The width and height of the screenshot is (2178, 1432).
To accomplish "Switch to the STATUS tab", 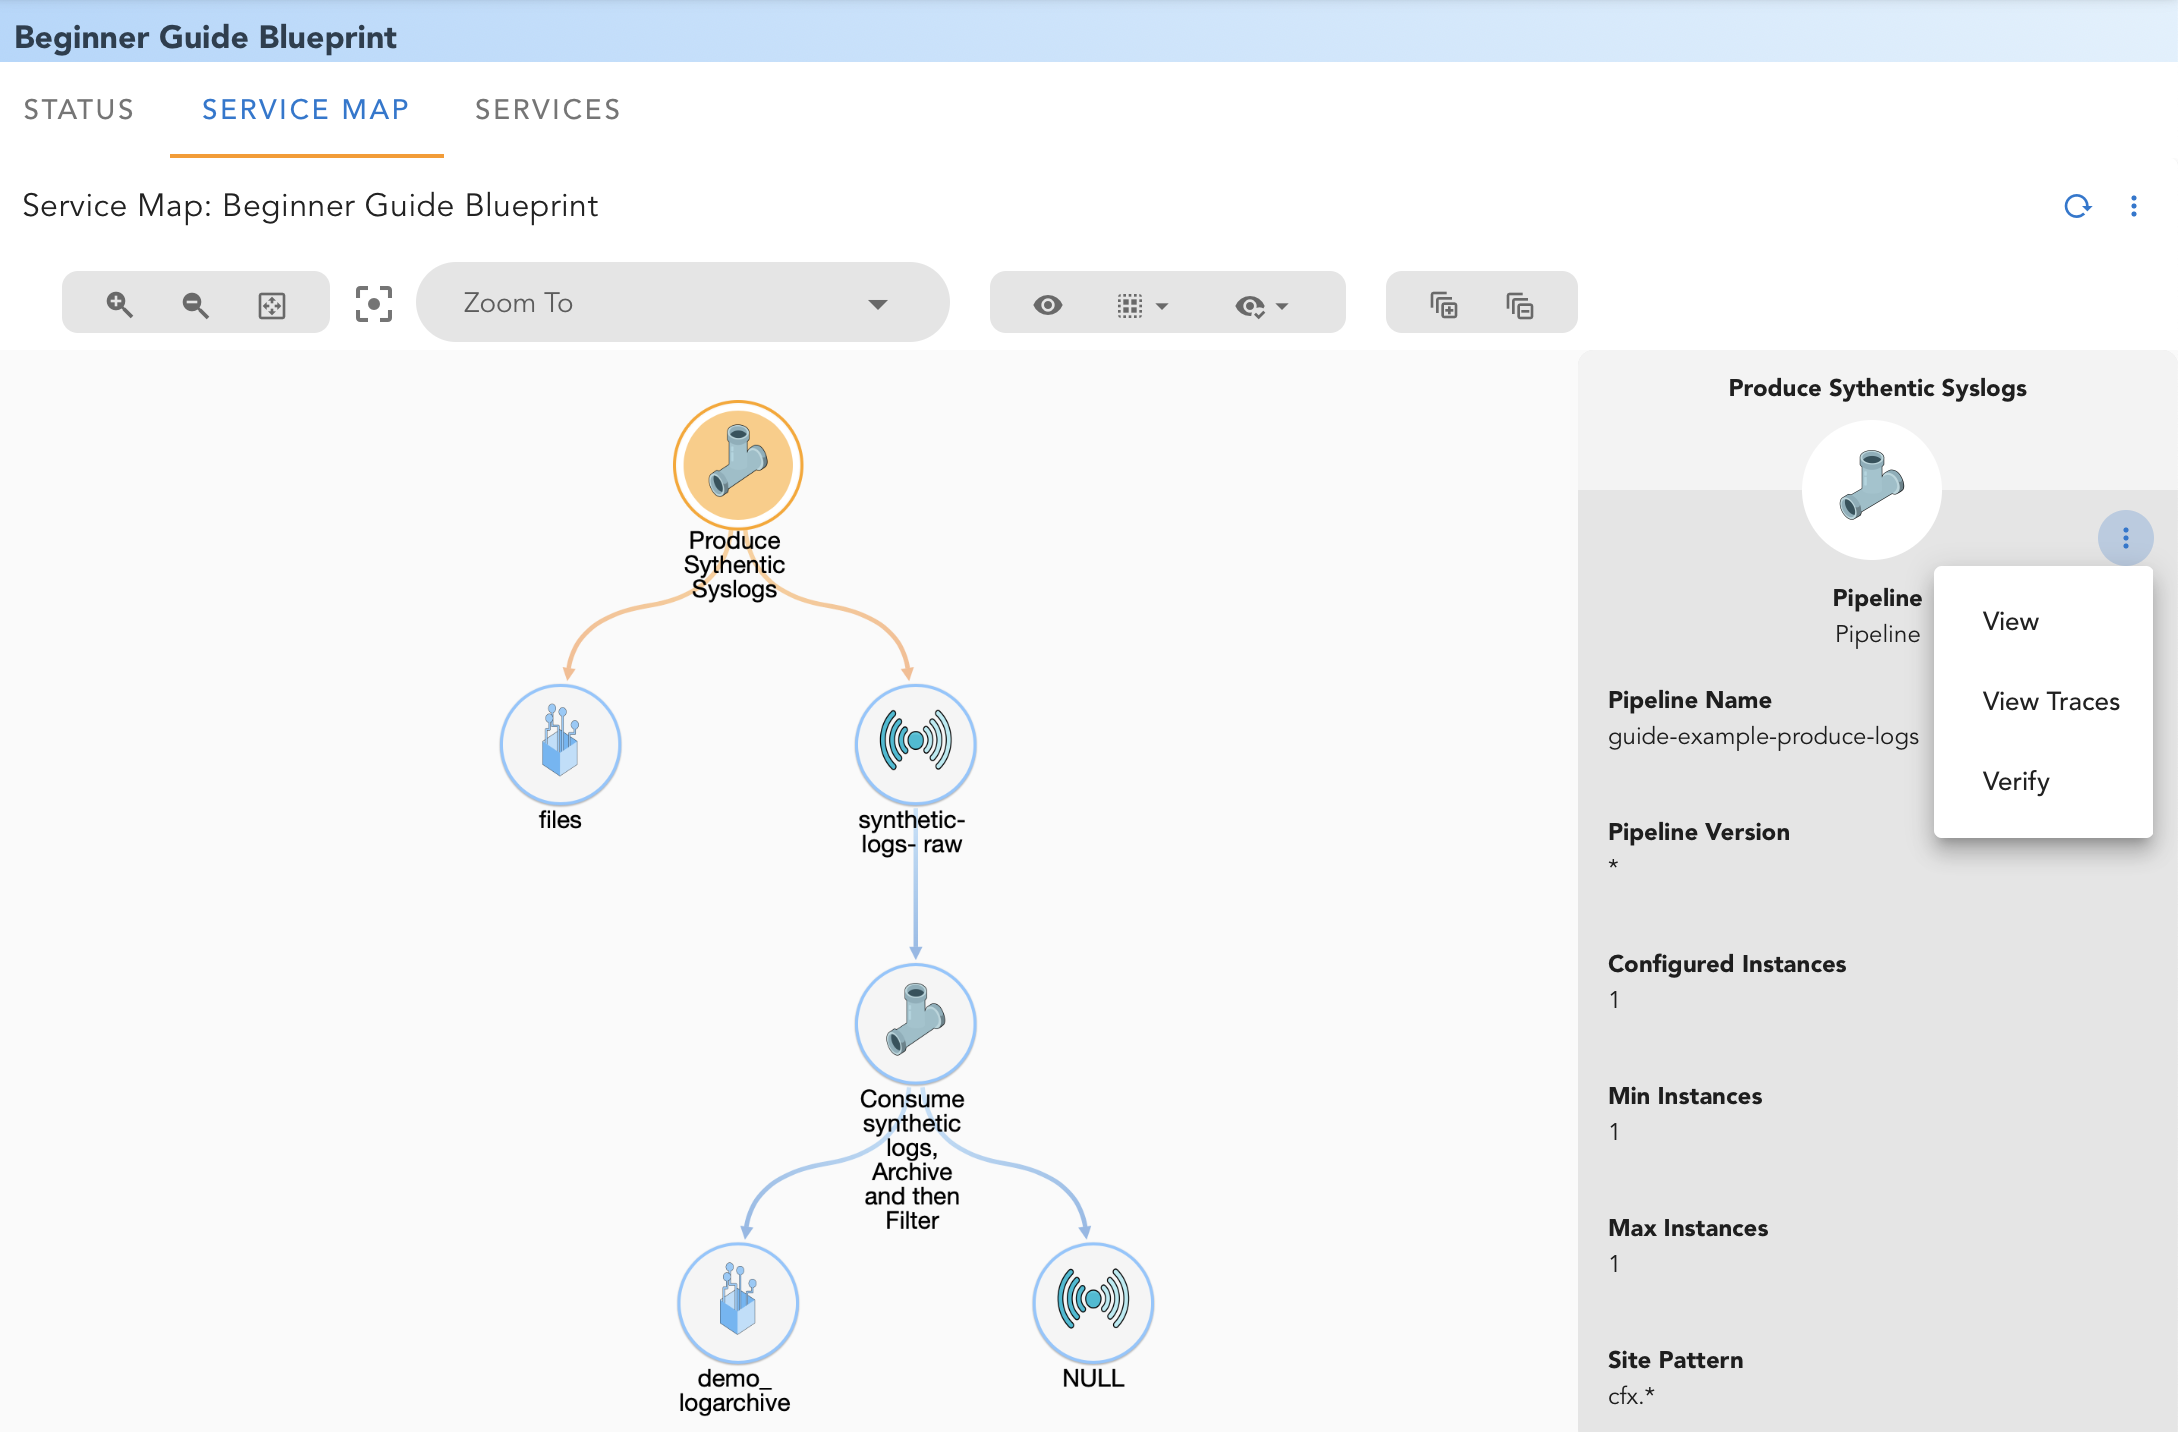I will click(x=79, y=109).
